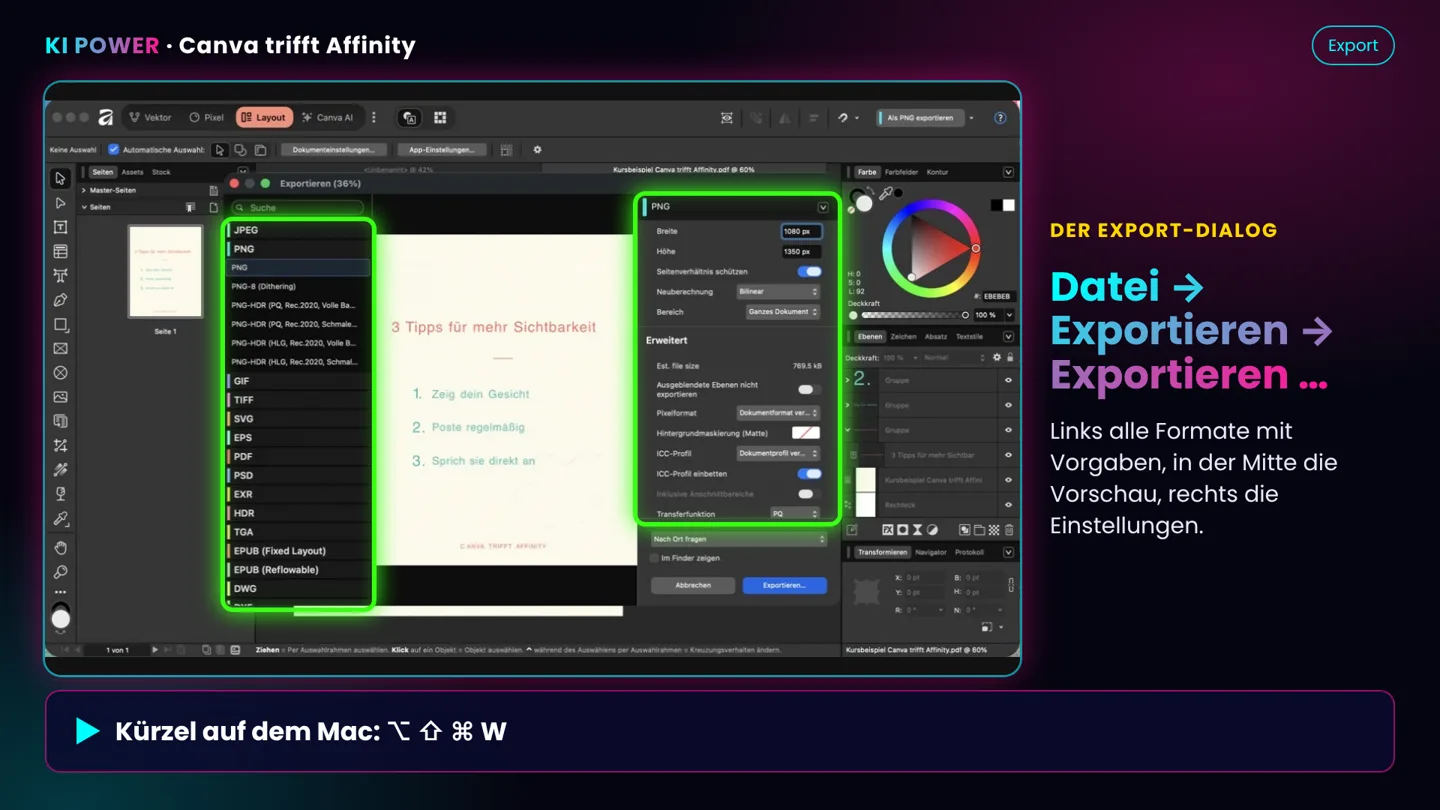Choose the Frame Text tool icon
The height and width of the screenshot is (810, 1440).
(61, 227)
